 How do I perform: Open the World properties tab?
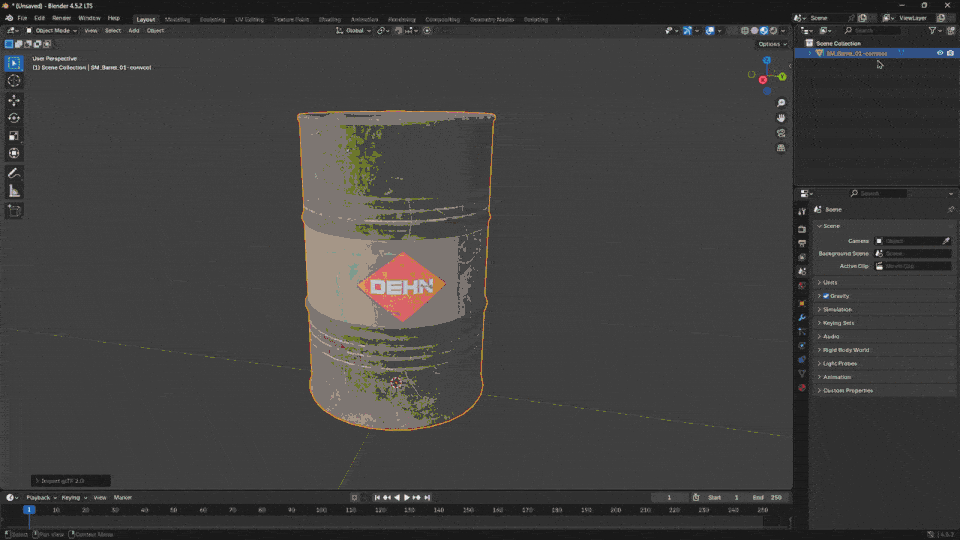[x=802, y=285]
